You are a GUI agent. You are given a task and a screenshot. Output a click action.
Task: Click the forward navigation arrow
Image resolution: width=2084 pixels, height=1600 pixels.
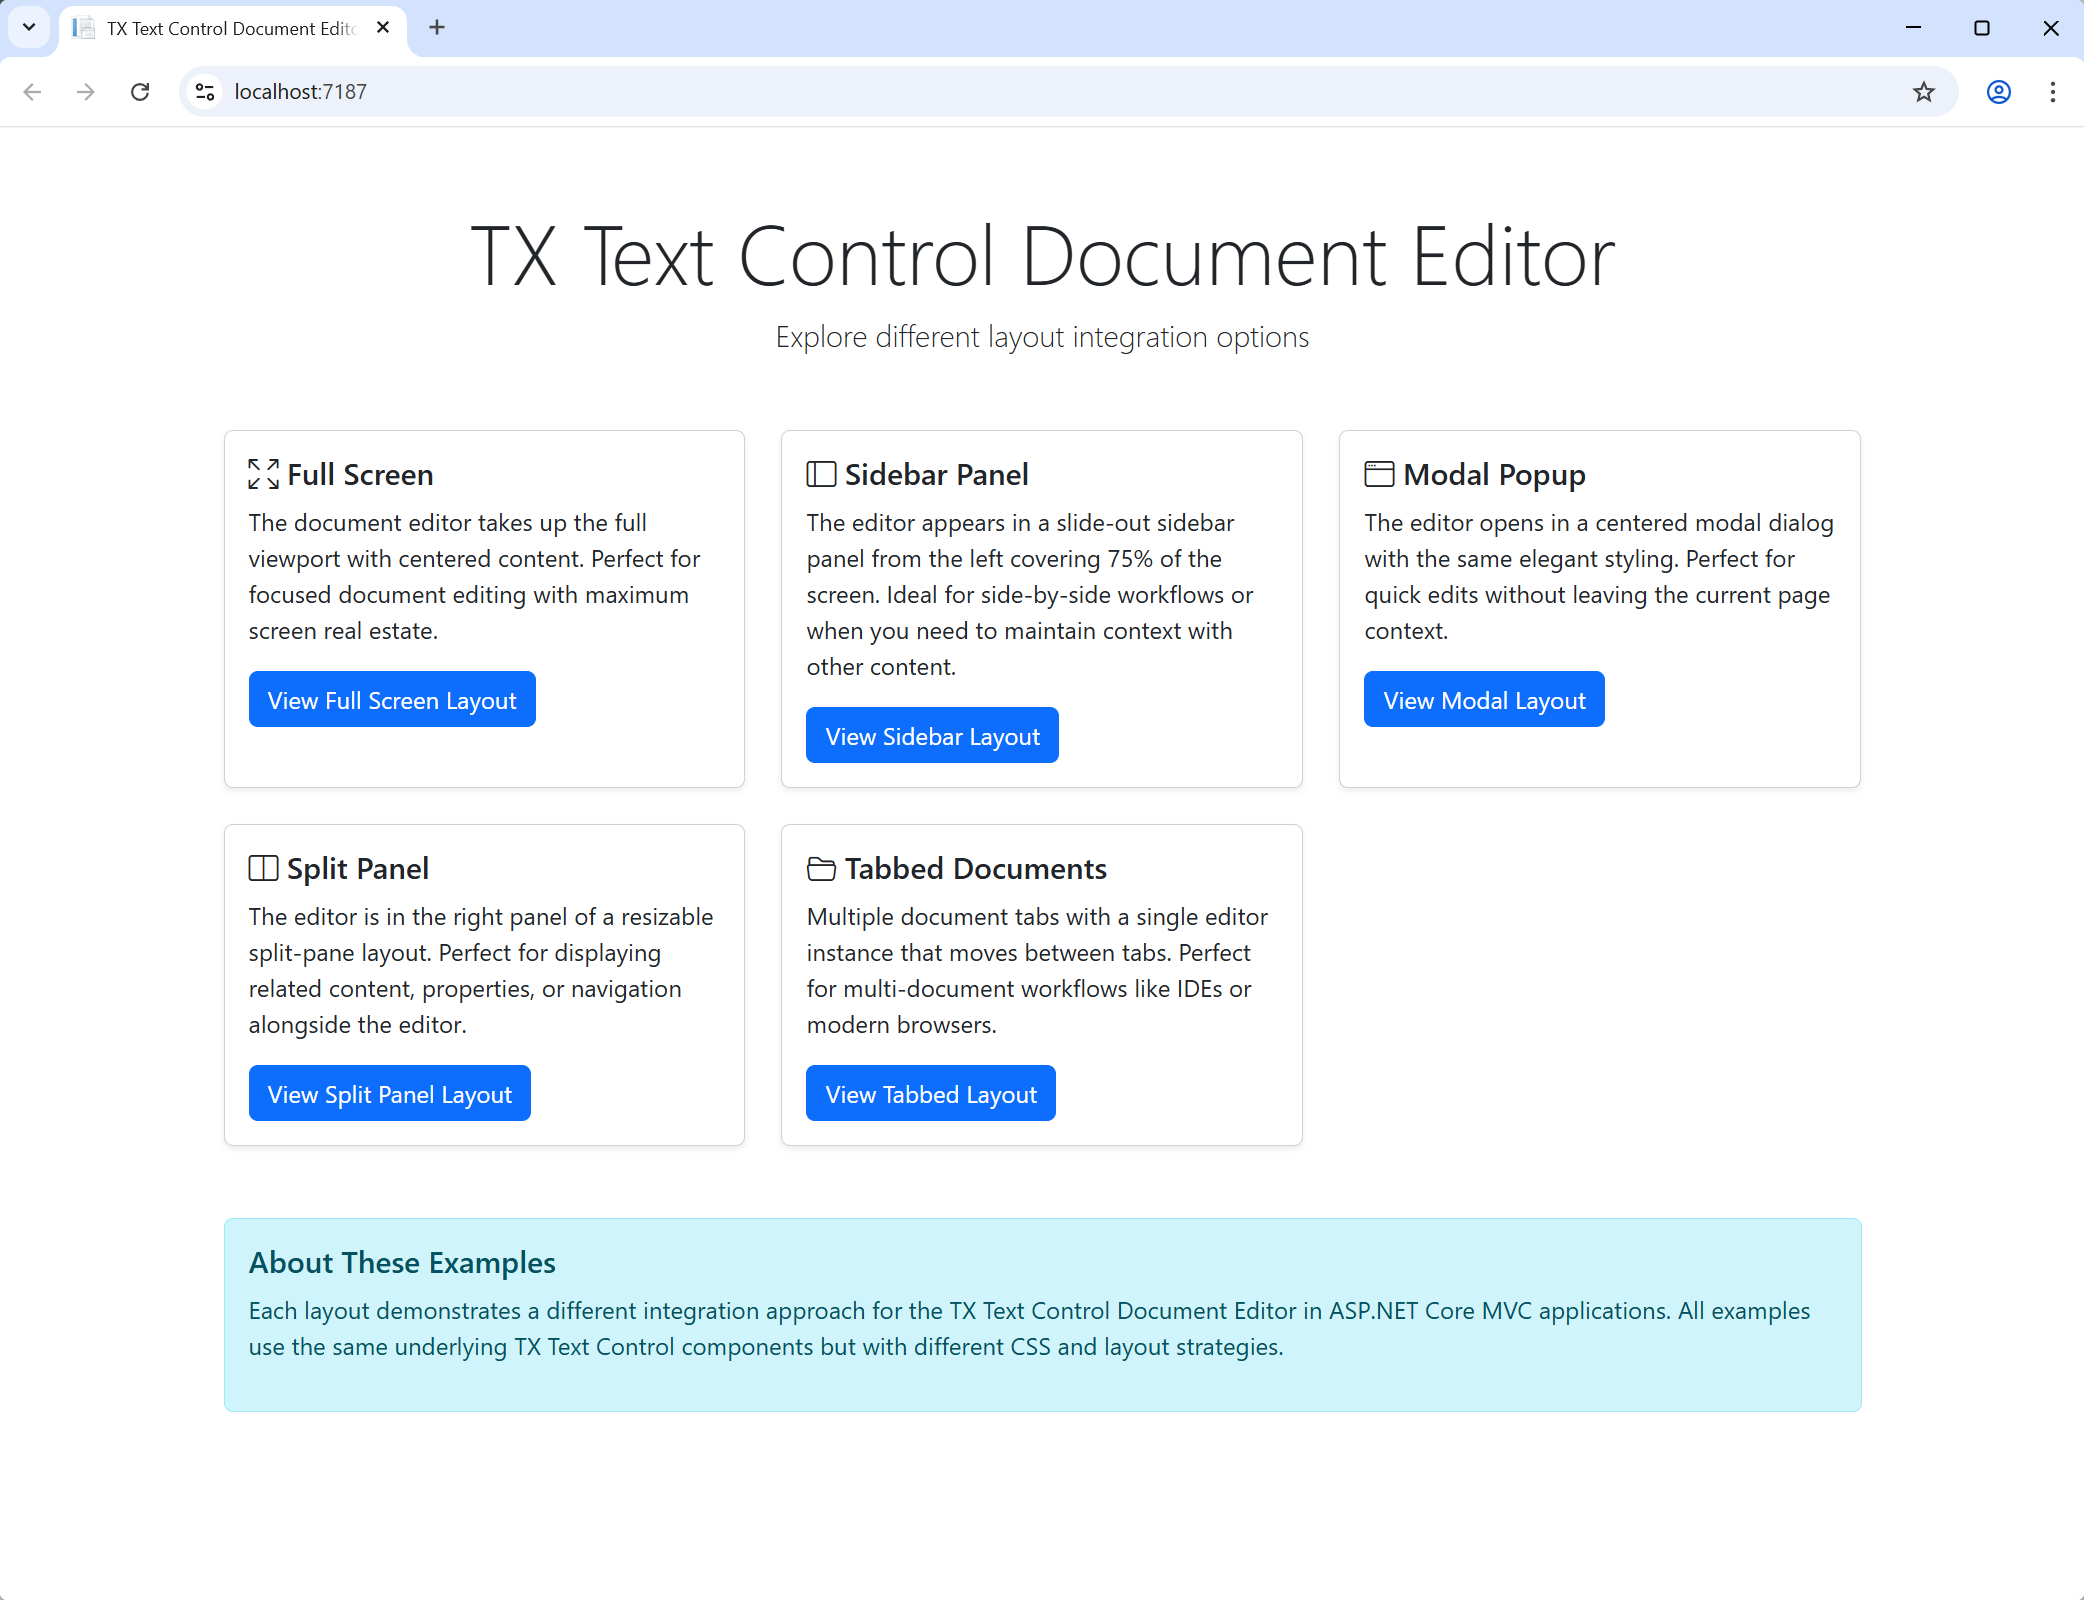(x=86, y=91)
